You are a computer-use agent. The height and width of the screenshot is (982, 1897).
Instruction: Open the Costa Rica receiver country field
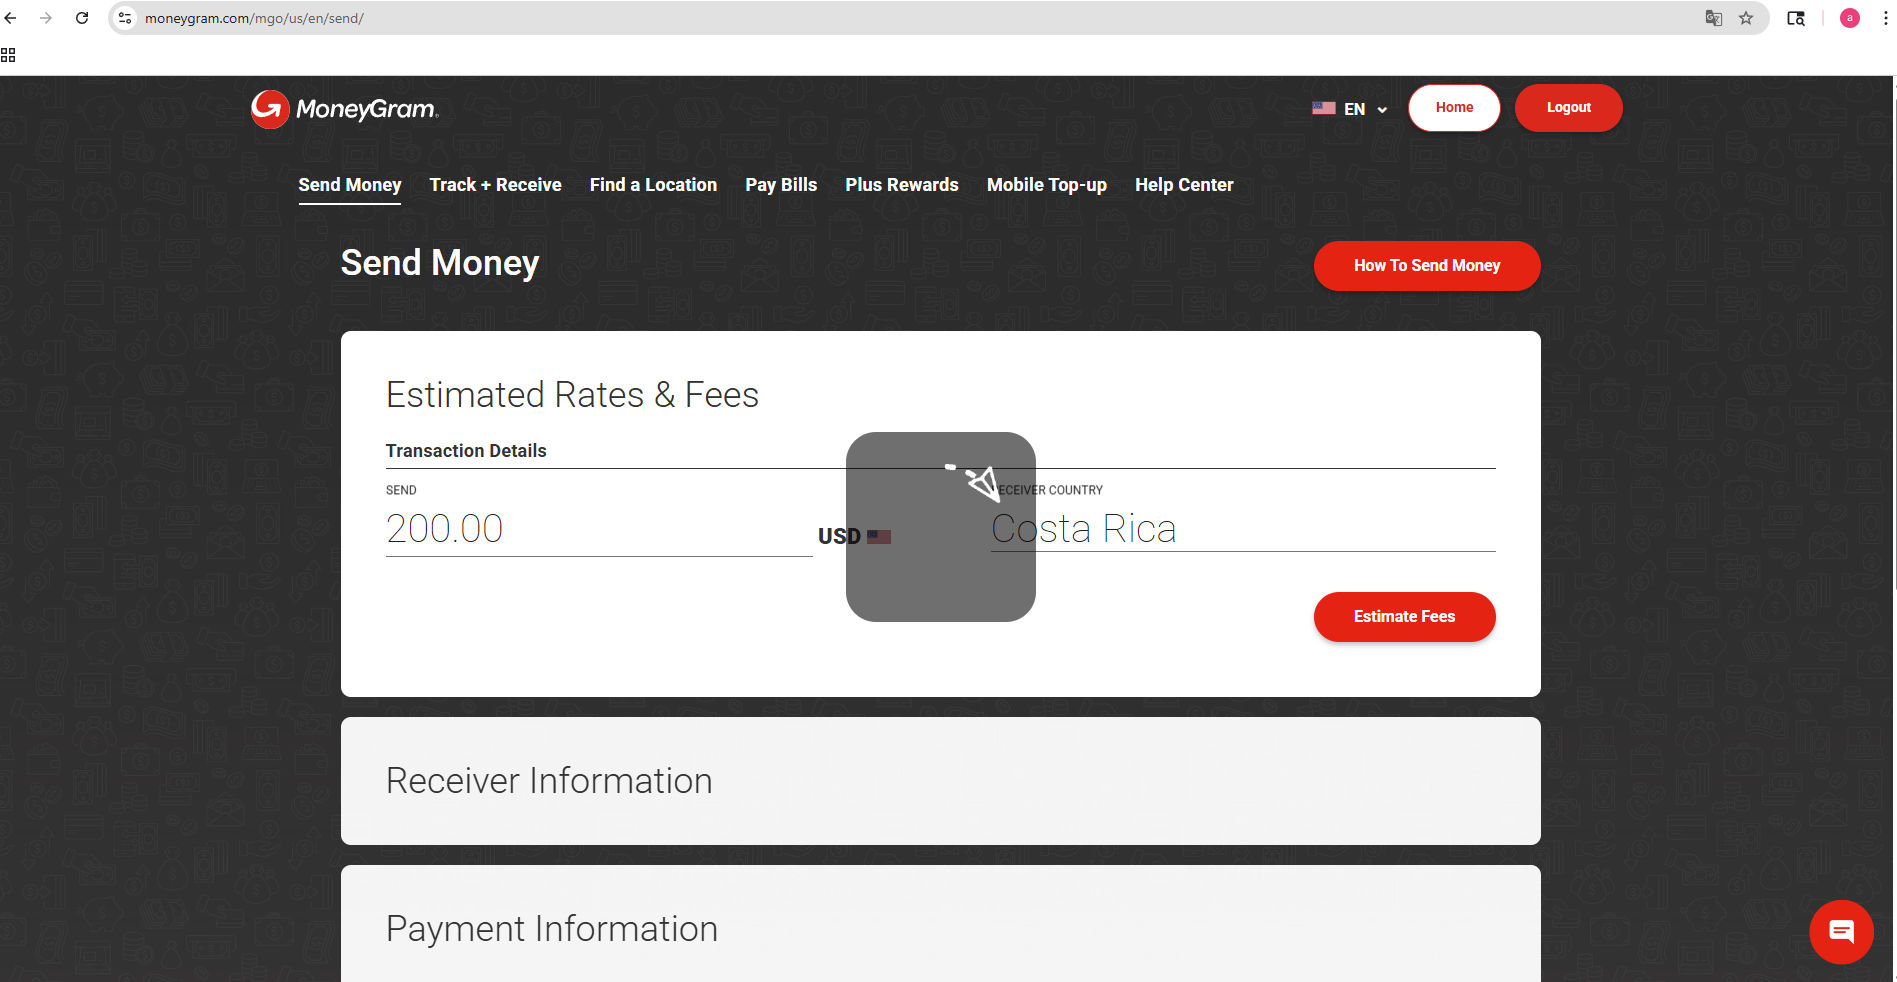pos(1240,529)
